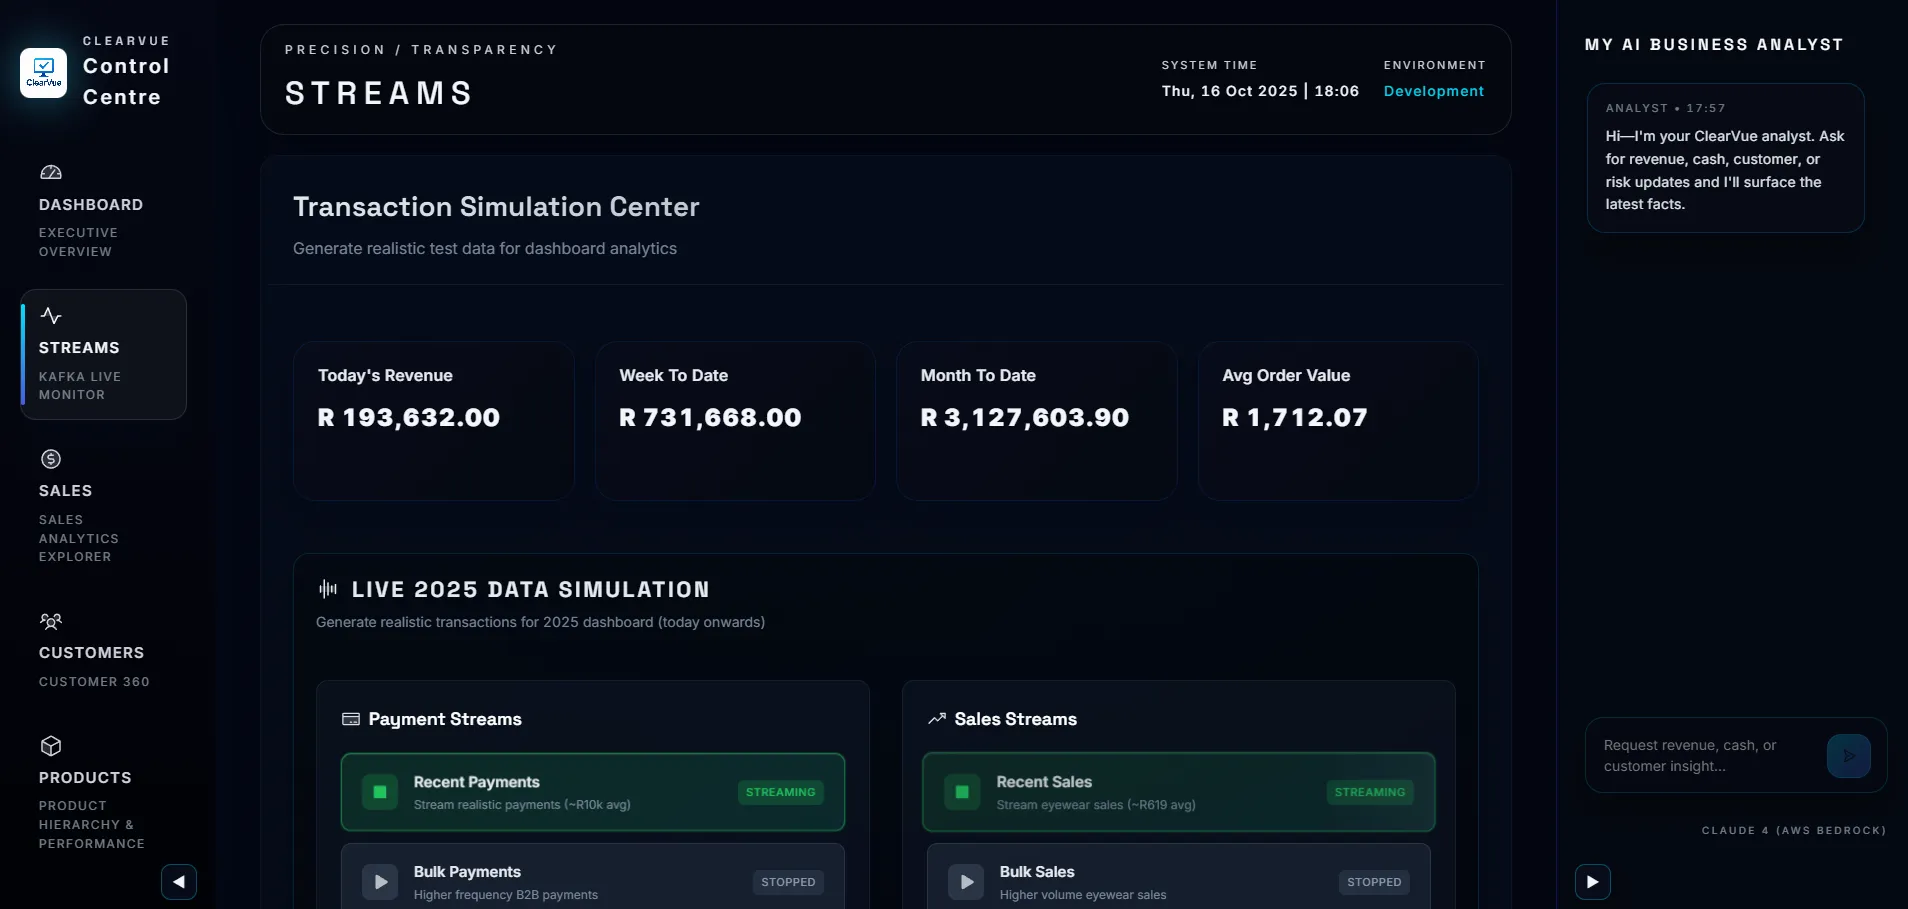Start the Bulk Payments stream
This screenshot has width=1908, height=909.
point(380,882)
